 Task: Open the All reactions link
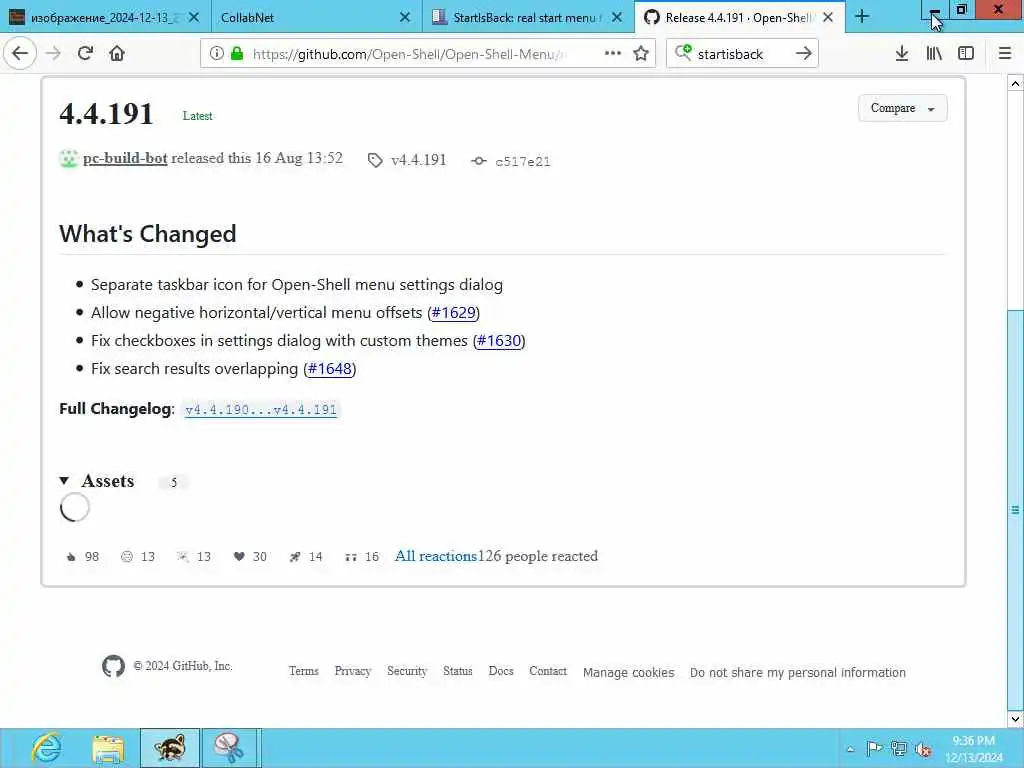(436, 556)
